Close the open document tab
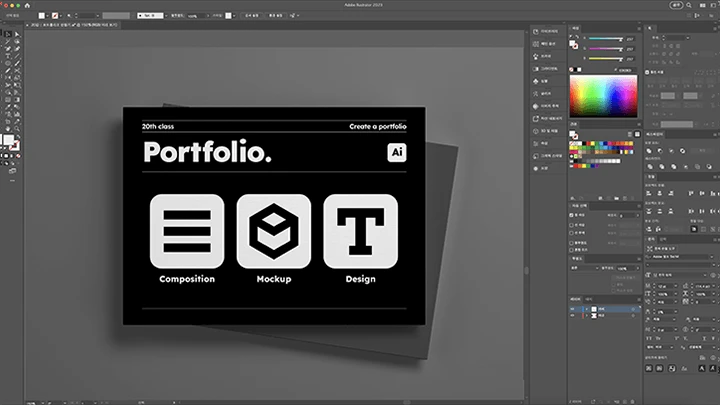 point(27,25)
